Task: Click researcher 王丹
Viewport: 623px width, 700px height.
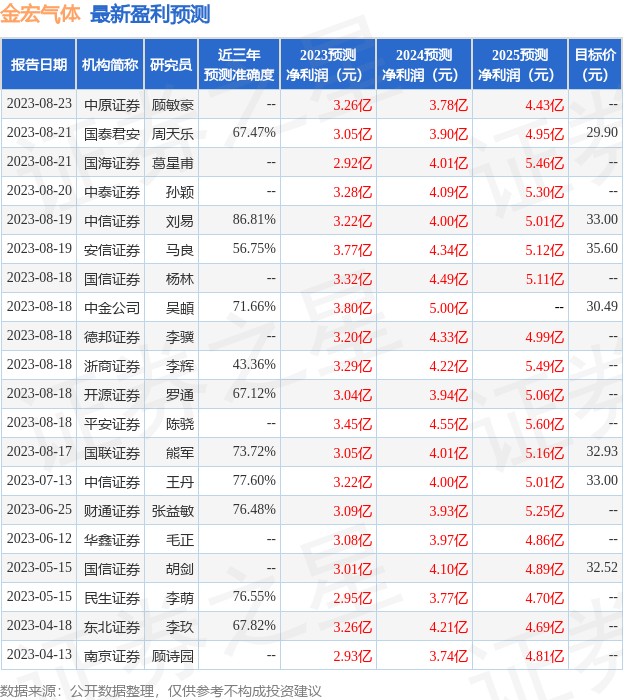Action: click(x=180, y=482)
